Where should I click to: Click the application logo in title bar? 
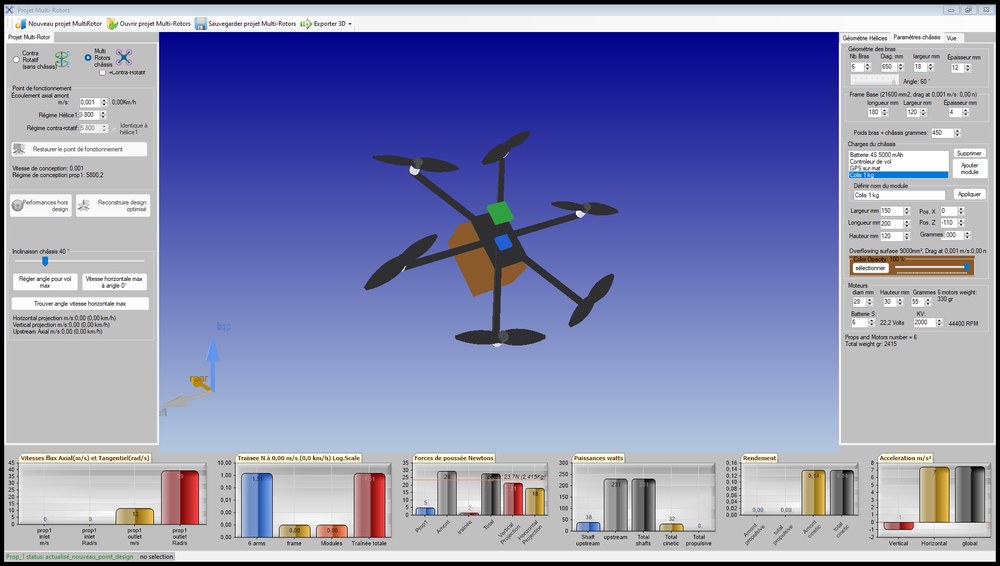pyautogui.click(x=9, y=10)
